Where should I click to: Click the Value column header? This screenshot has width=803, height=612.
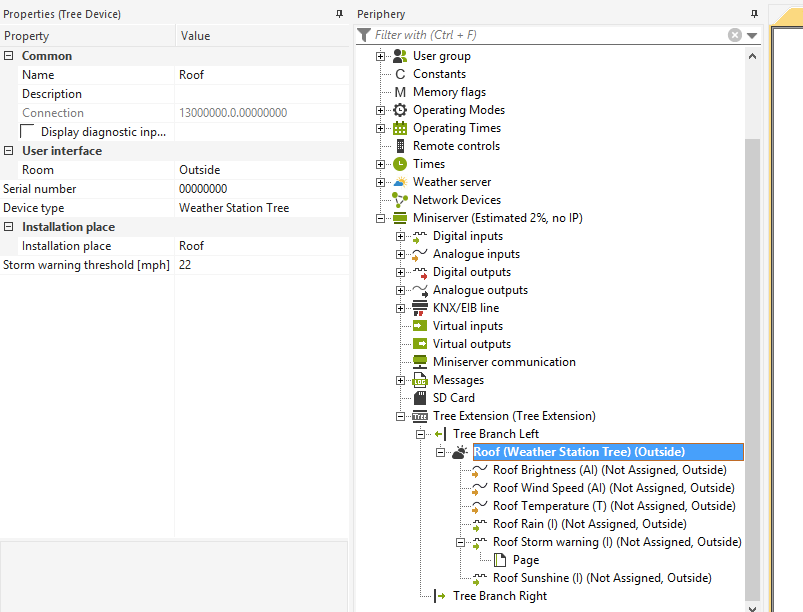tap(262, 36)
